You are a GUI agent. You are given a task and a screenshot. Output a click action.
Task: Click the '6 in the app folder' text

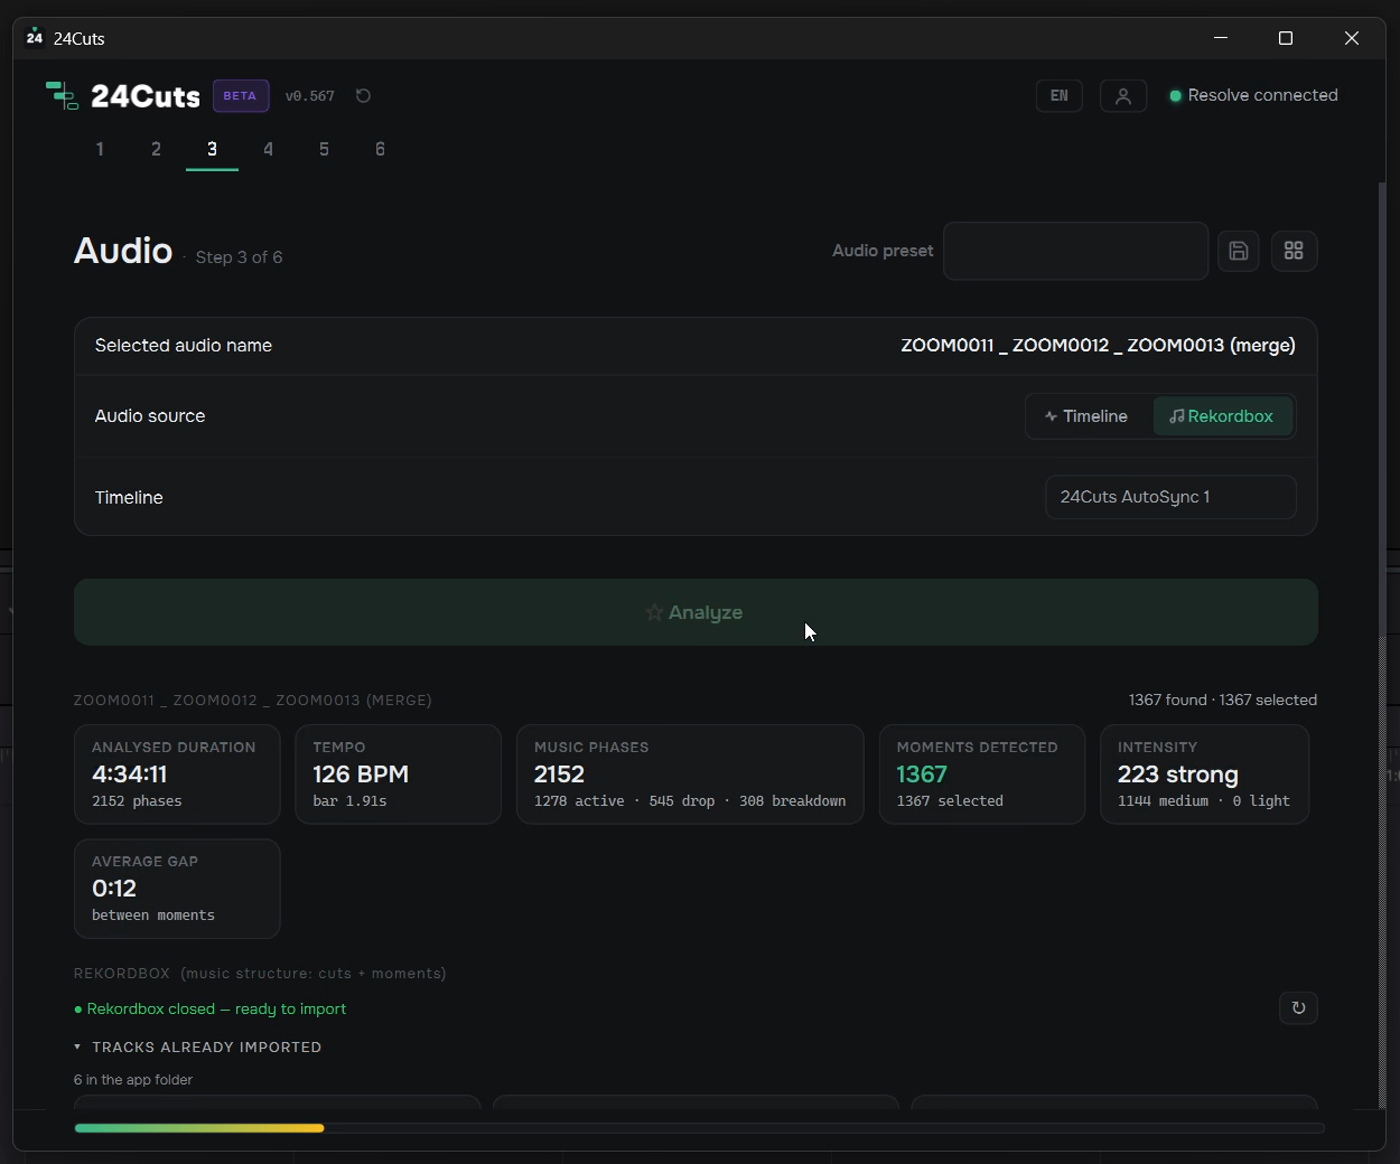coord(133,1080)
